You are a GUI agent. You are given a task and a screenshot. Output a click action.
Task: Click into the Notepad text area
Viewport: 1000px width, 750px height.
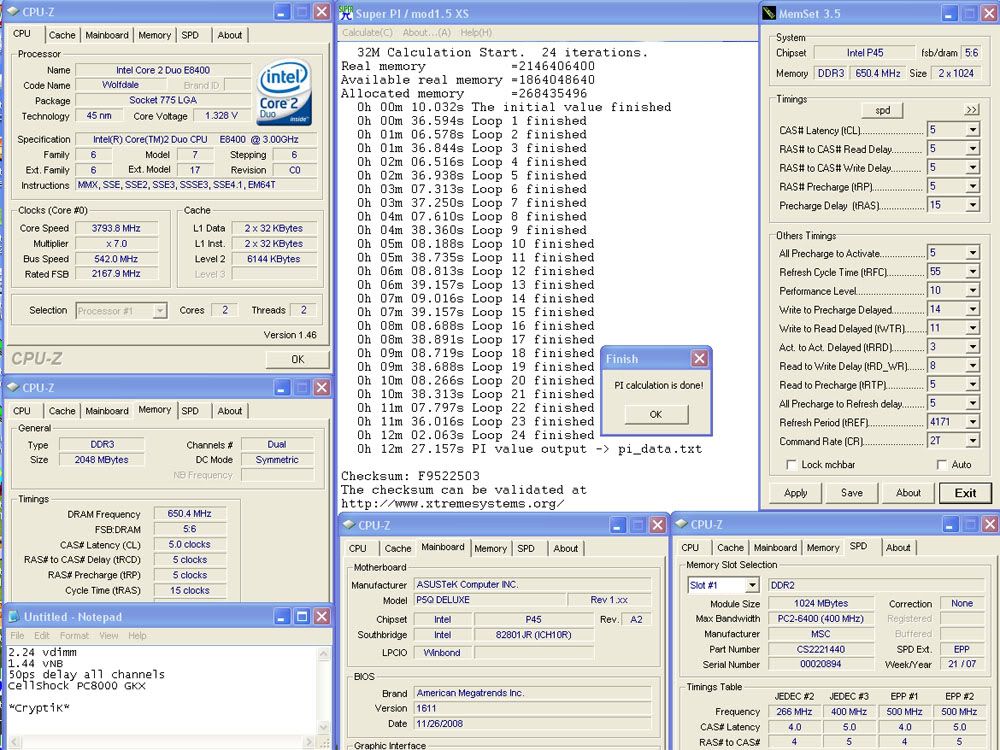coord(161,691)
